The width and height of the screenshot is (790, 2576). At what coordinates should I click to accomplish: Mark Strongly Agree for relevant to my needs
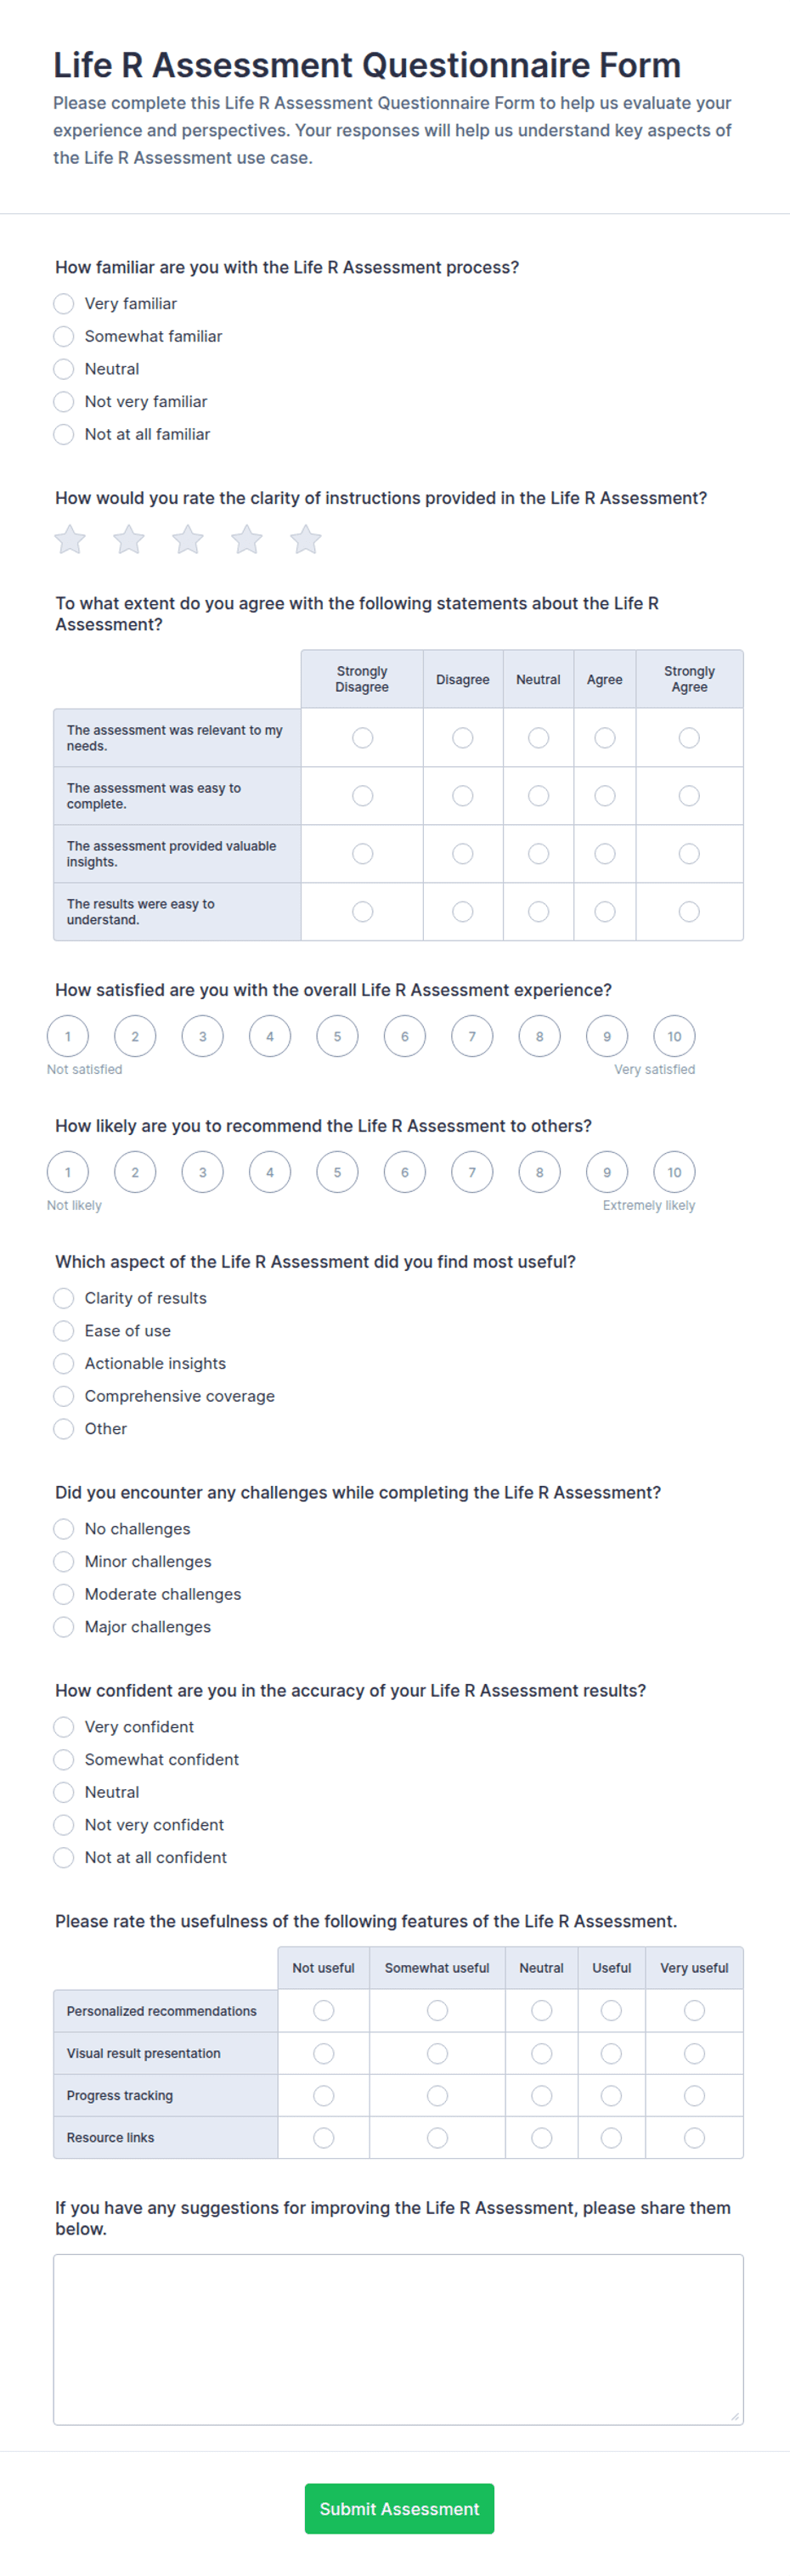[x=689, y=738]
